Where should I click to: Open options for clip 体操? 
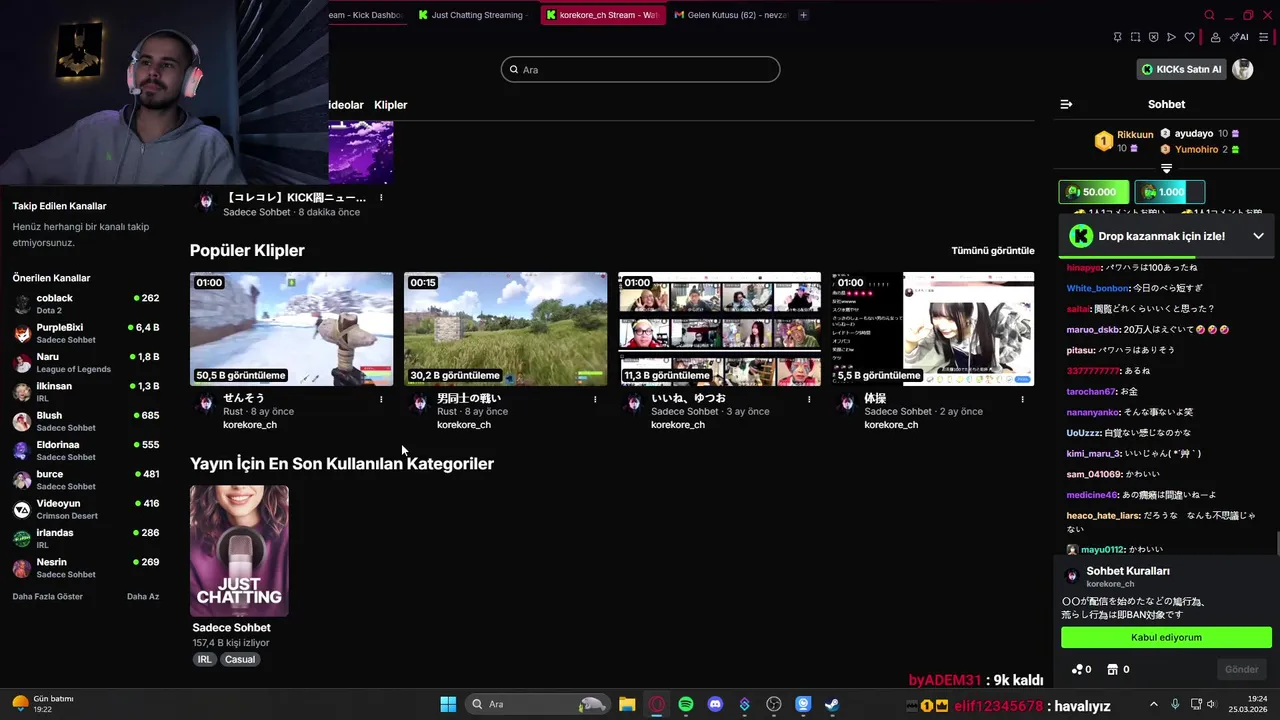(1022, 399)
